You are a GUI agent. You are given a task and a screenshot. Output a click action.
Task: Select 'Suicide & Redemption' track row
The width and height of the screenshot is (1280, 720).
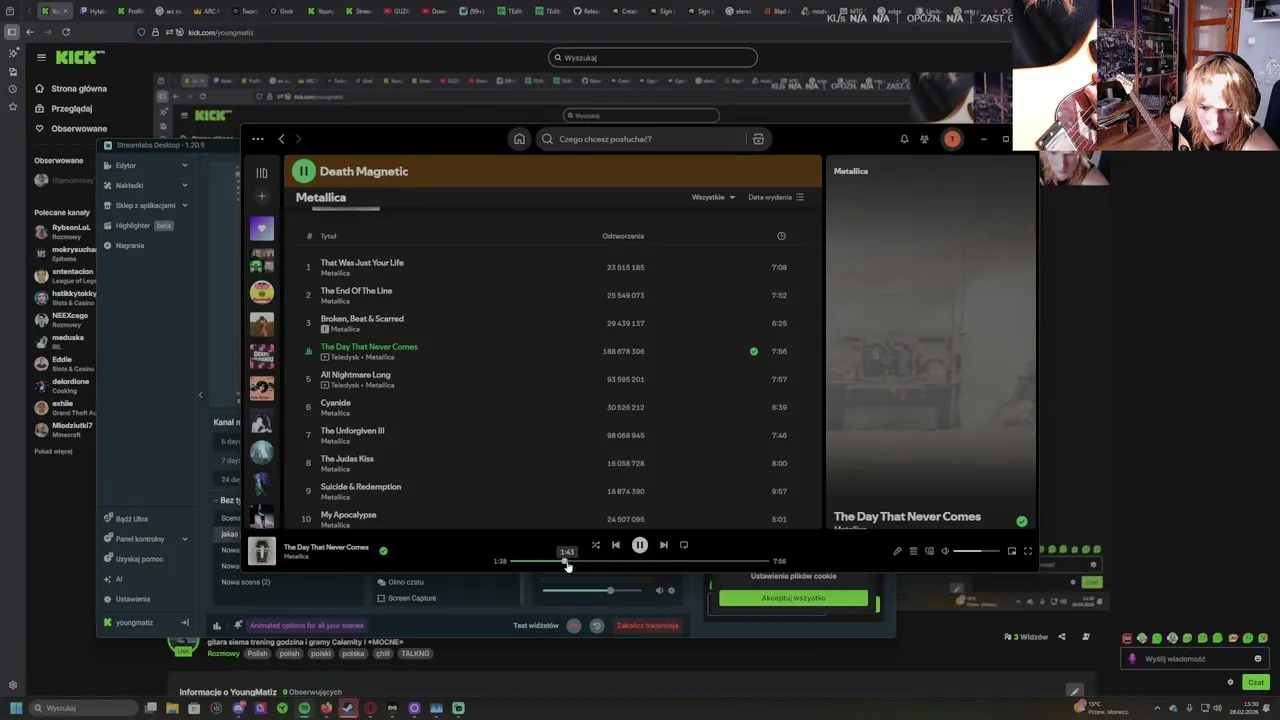(x=553, y=491)
